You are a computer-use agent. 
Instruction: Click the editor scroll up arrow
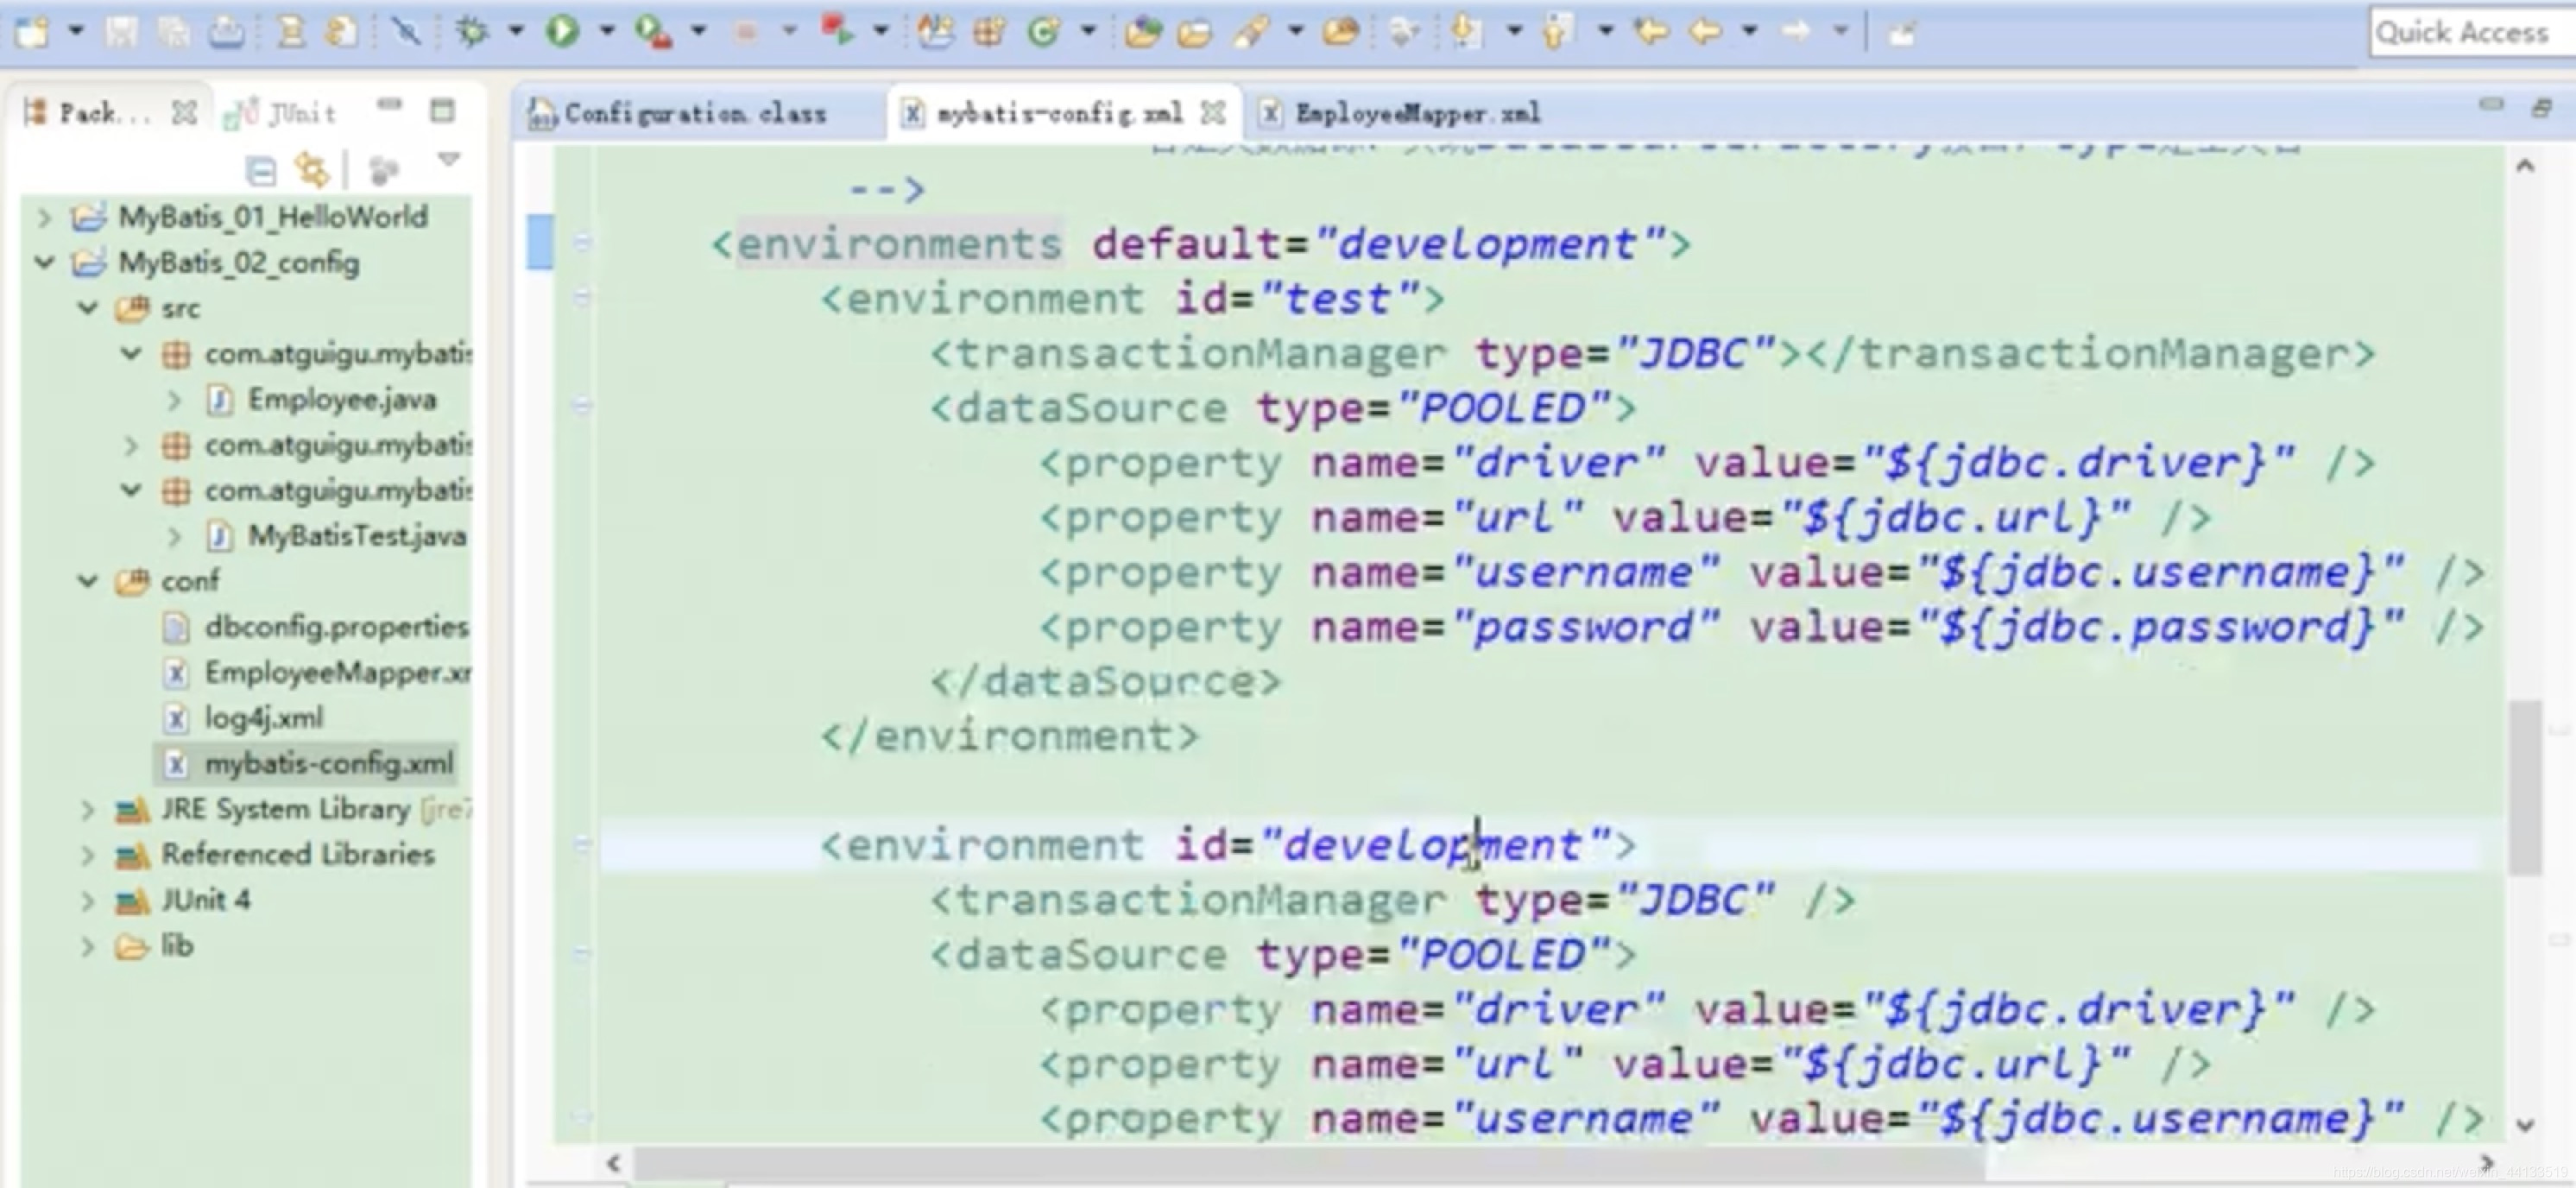pyautogui.click(x=2526, y=166)
